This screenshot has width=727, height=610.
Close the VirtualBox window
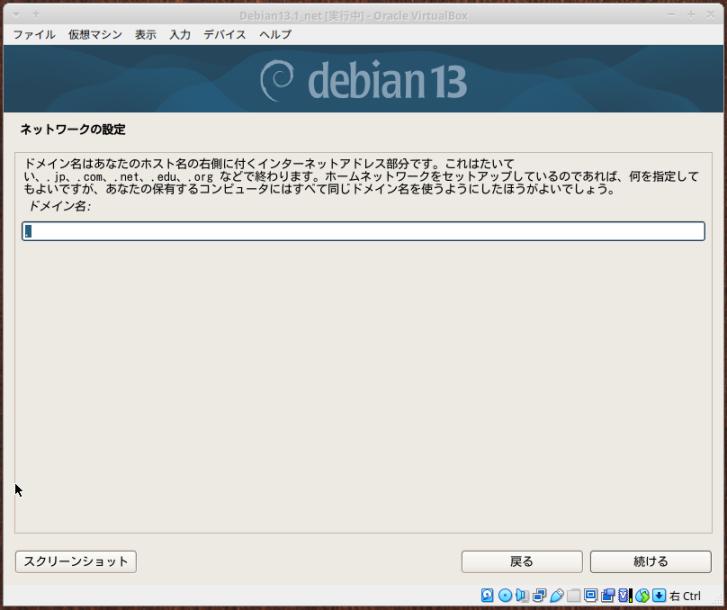pyautogui.click(x=710, y=14)
